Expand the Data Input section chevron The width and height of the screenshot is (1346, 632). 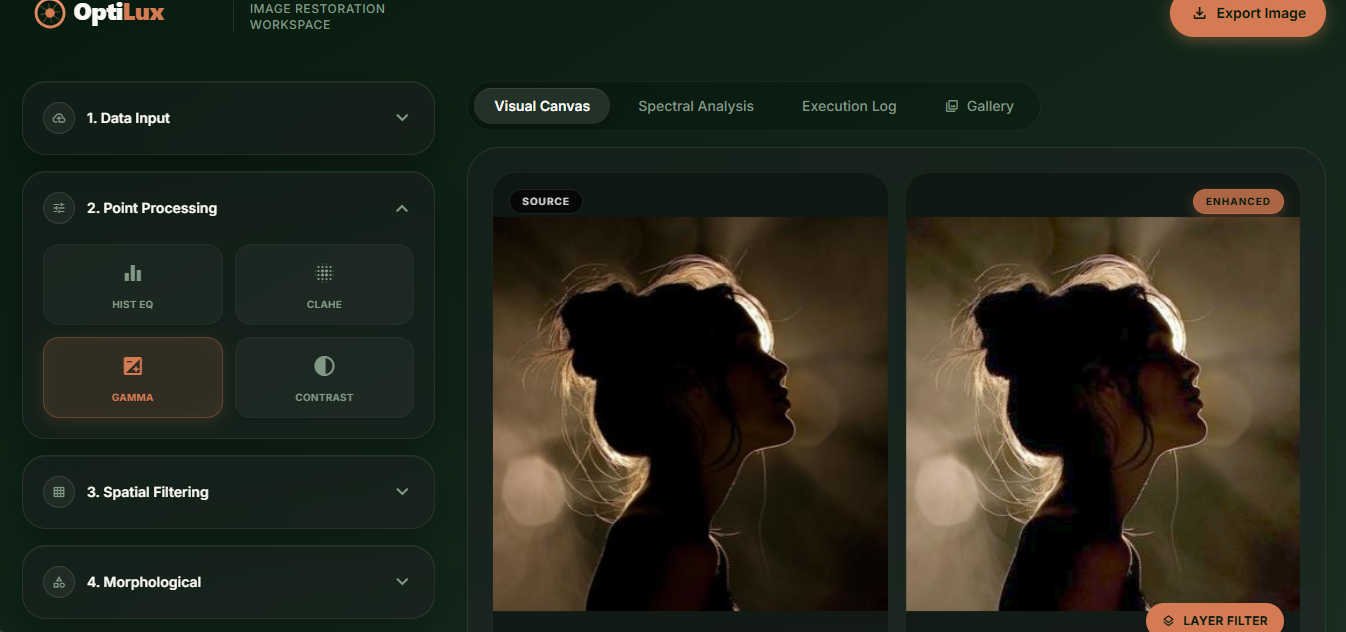click(x=402, y=118)
